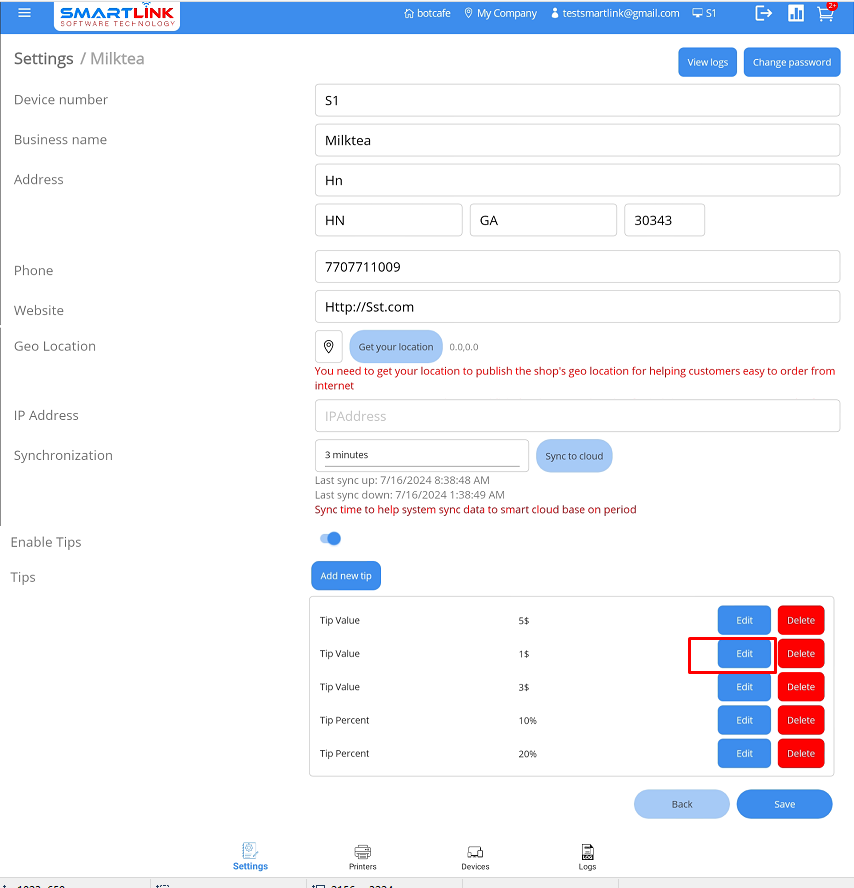
Task: Open the shopping cart icon
Action: [x=825, y=14]
